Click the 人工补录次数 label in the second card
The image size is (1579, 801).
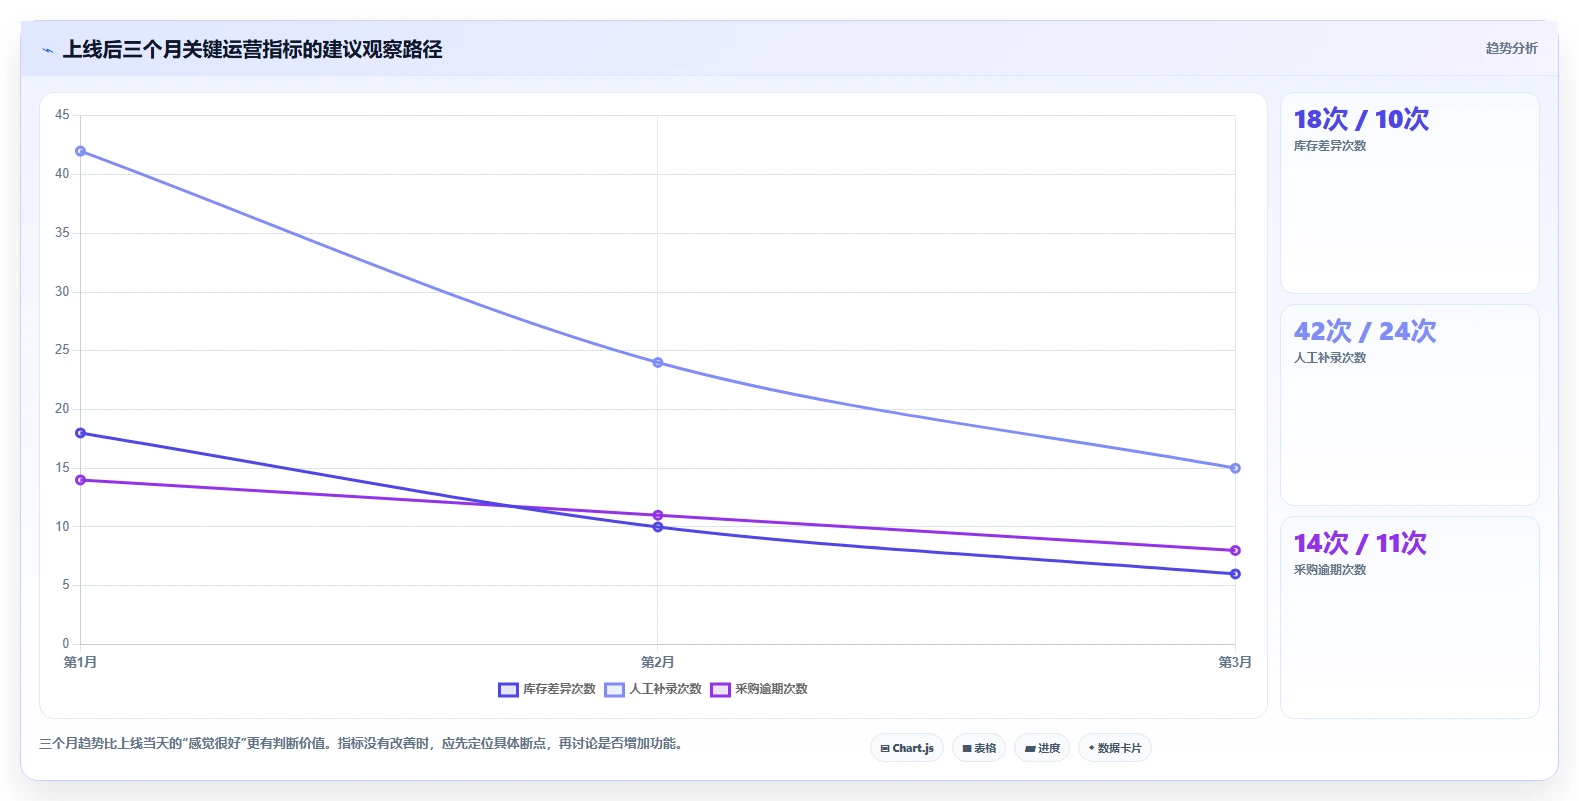[x=1330, y=358]
